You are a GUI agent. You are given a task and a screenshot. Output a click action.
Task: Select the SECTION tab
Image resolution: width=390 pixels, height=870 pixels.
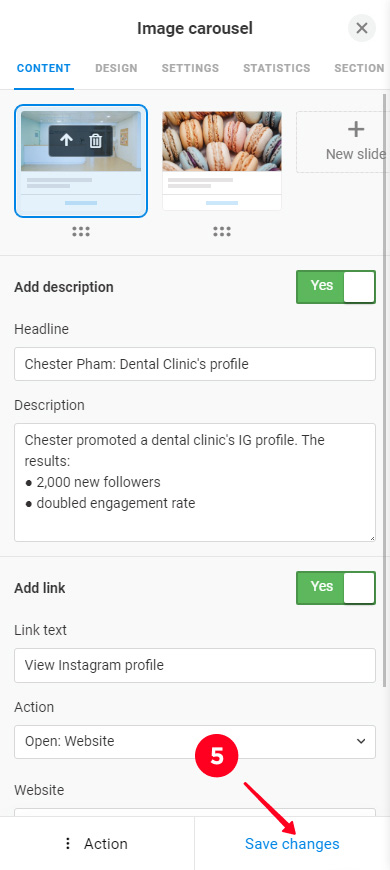[x=359, y=68]
